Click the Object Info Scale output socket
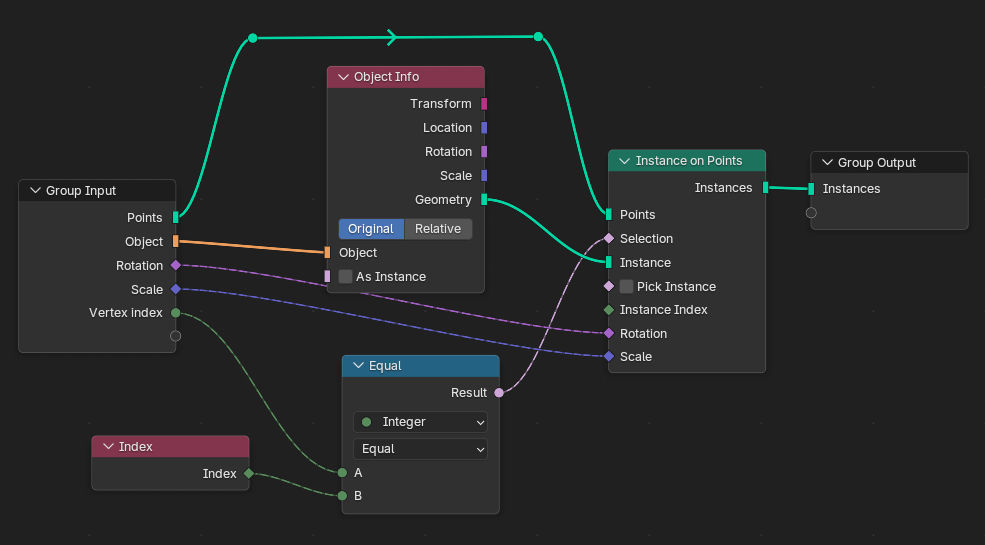The height and width of the screenshot is (545, 985). pos(484,175)
